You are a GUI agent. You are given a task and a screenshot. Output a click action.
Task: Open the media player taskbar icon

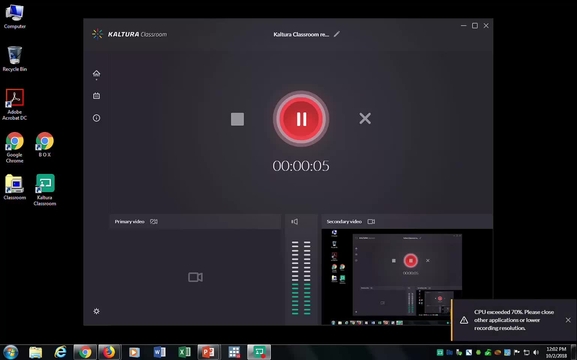click(x=134, y=352)
